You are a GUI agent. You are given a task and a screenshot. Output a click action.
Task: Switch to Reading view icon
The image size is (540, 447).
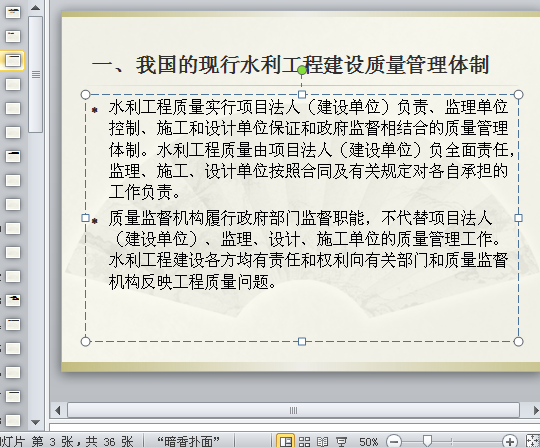point(322,441)
